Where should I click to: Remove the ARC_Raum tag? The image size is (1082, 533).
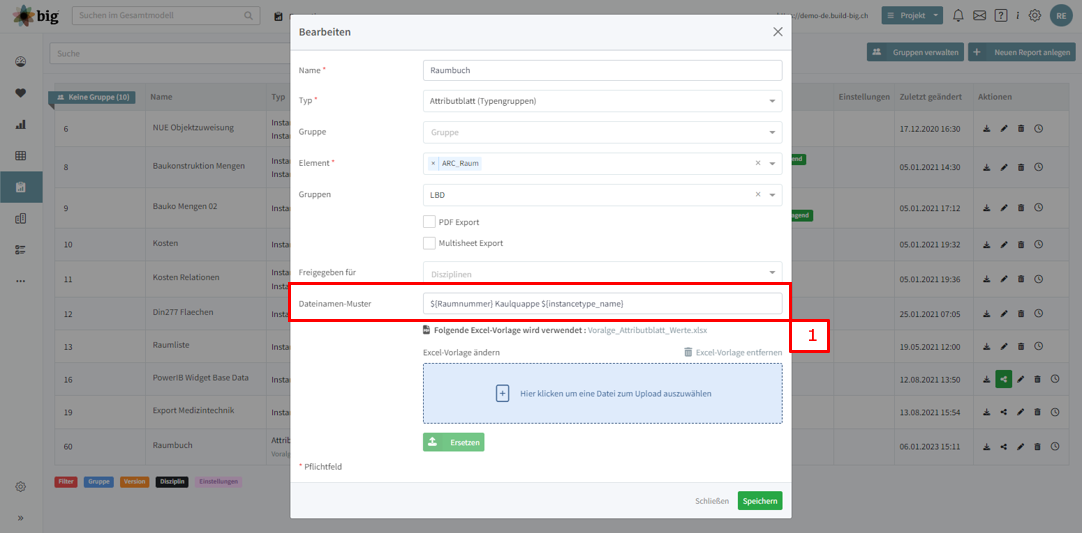click(433, 164)
